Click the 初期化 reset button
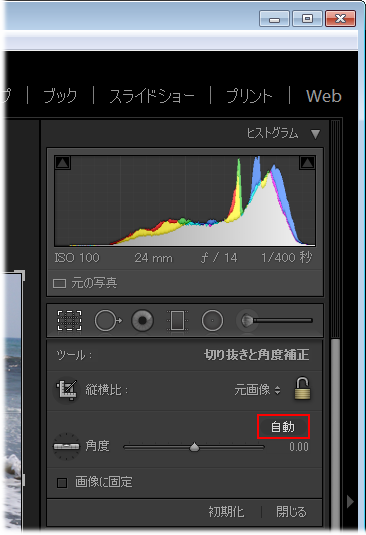The height and width of the screenshot is (535, 366). (x=226, y=512)
